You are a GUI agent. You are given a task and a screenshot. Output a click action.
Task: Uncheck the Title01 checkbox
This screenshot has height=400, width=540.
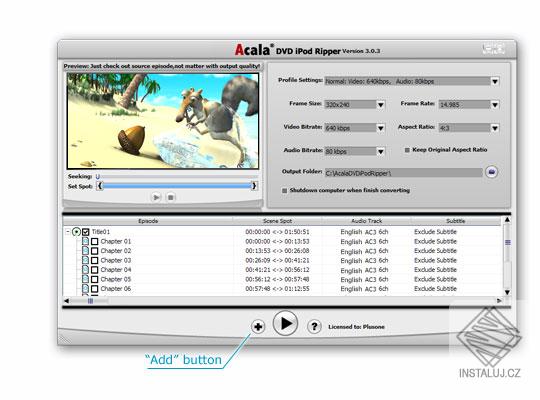[x=86, y=232]
